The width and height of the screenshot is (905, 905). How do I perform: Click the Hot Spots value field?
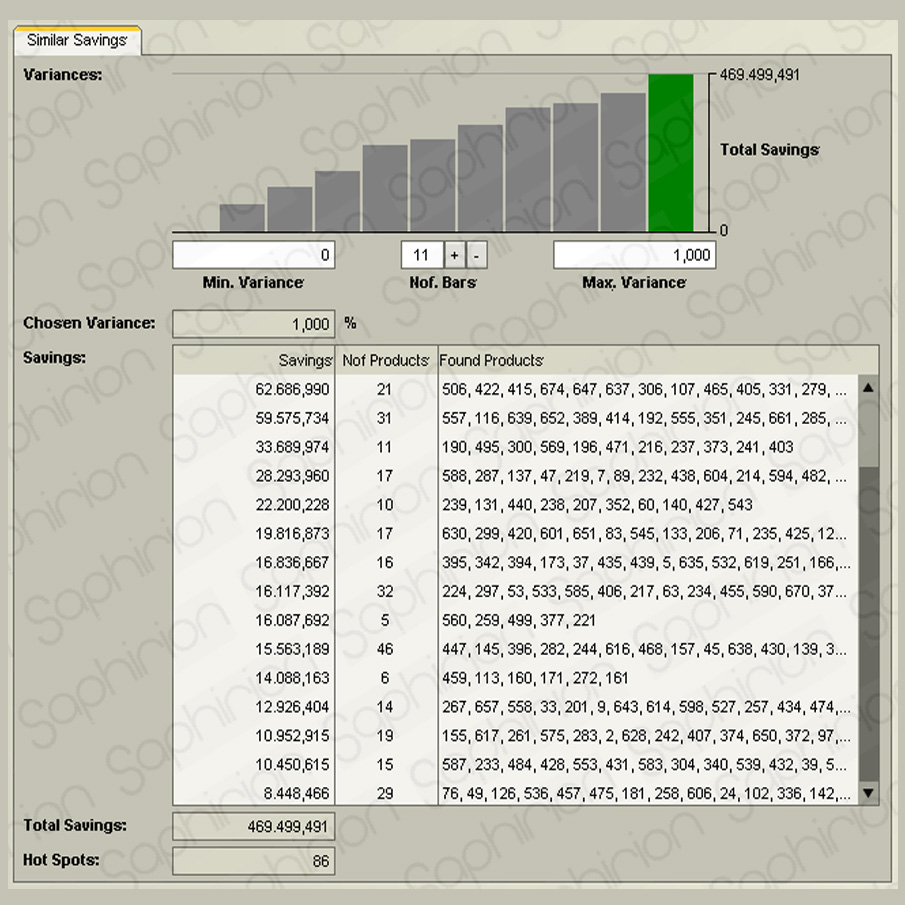tap(253, 861)
